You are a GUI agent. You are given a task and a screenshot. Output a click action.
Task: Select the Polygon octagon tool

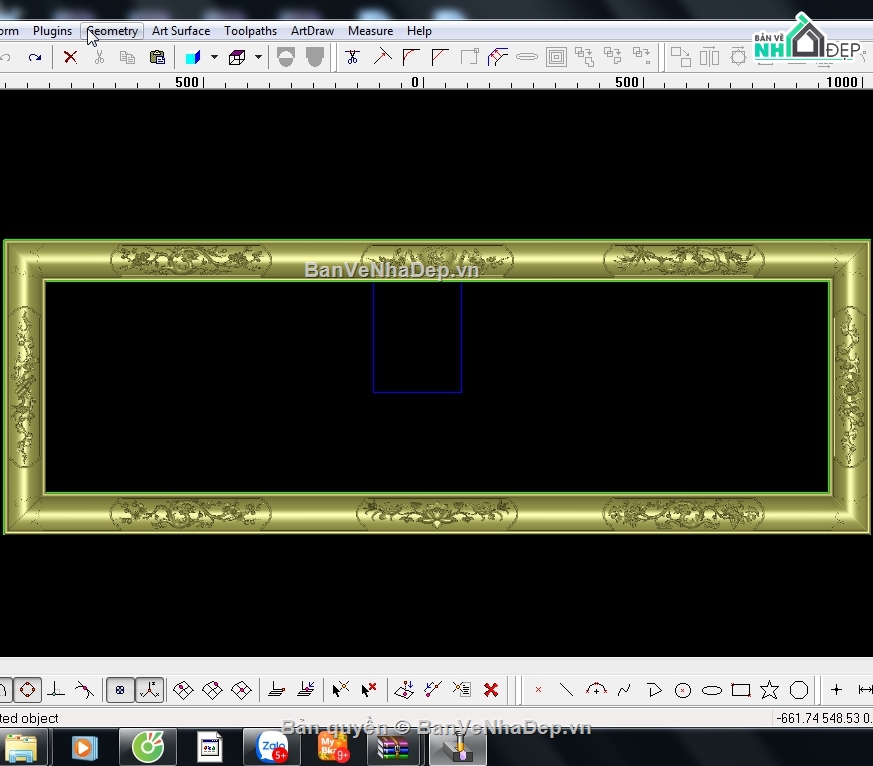(799, 690)
